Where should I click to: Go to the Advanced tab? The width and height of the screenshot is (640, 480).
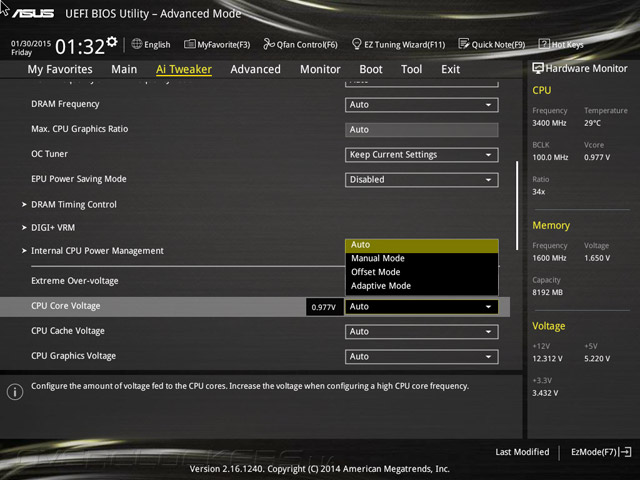(256, 69)
